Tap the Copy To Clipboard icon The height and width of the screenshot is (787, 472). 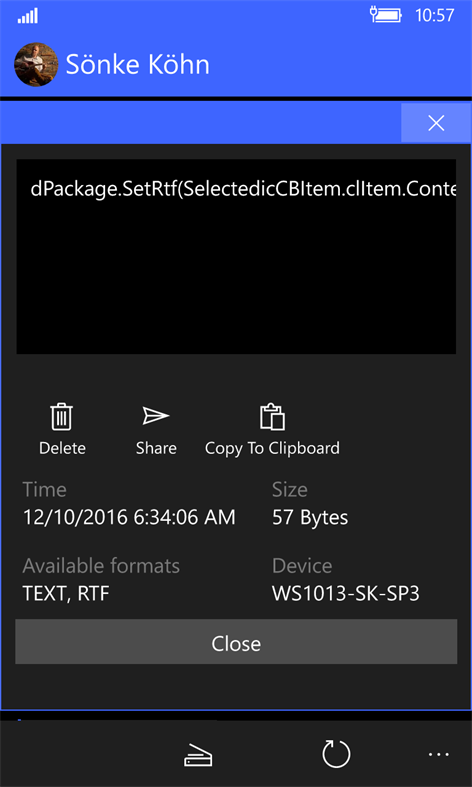(272, 417)
